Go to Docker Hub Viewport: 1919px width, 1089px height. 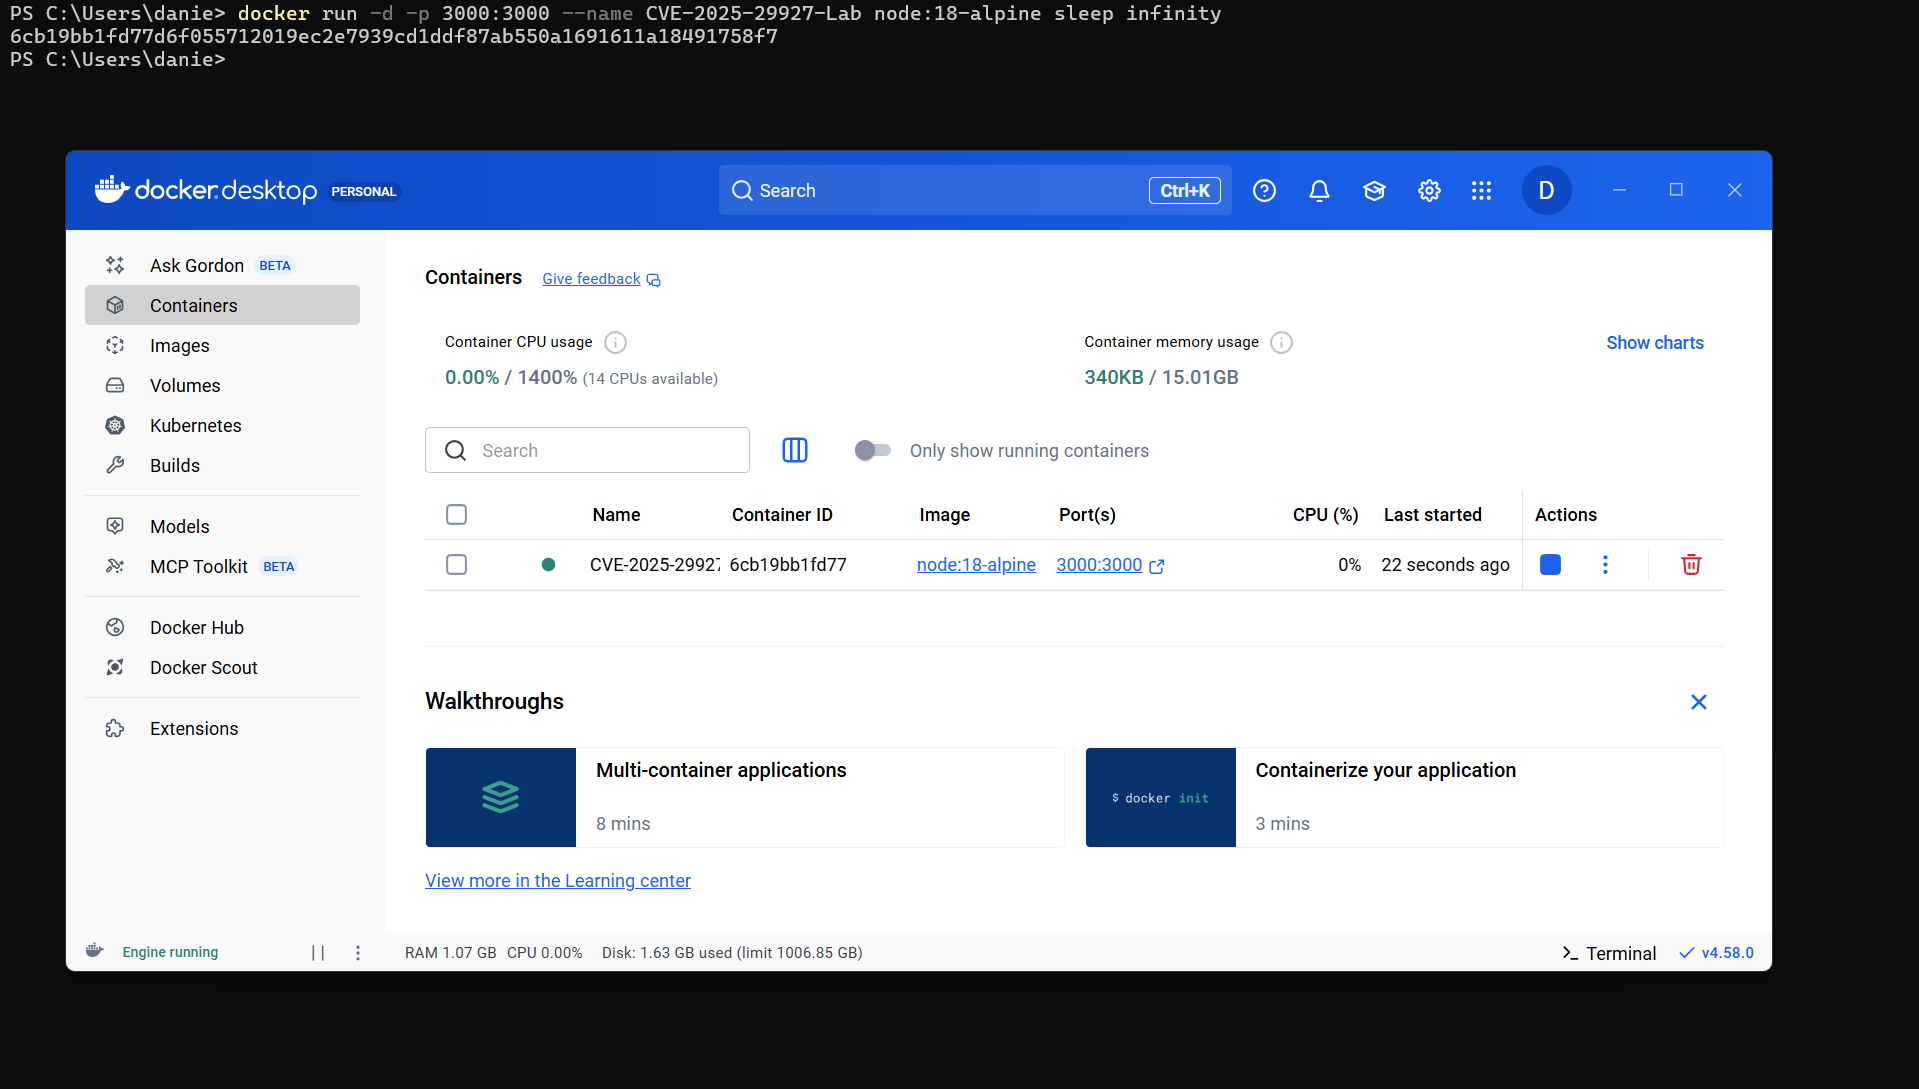coord(222,627)
